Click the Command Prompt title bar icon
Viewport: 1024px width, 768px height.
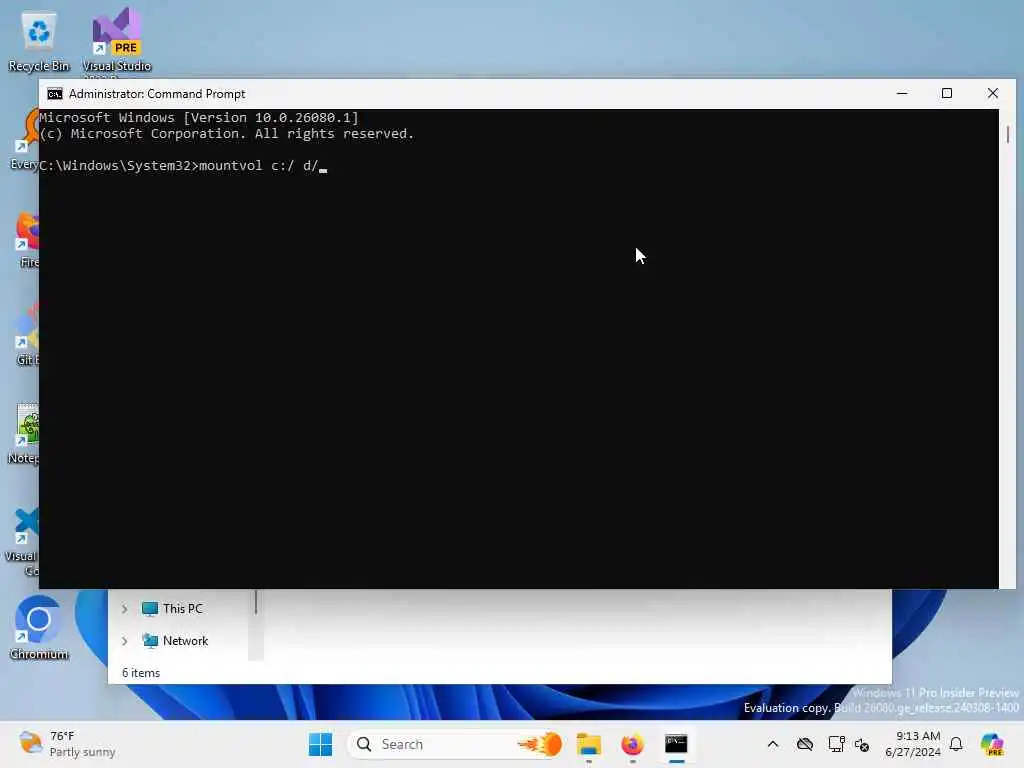tap(55, 94)
